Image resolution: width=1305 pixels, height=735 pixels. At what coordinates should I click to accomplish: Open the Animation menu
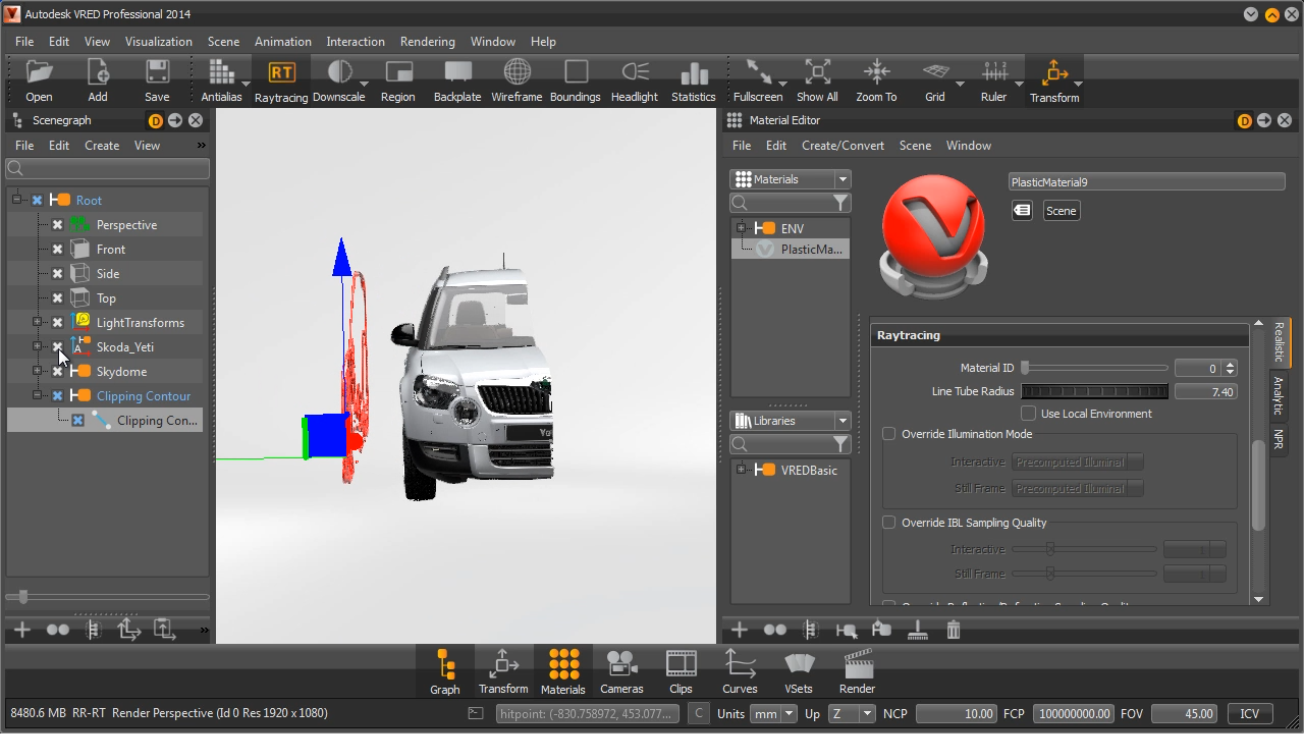[283, 42]
